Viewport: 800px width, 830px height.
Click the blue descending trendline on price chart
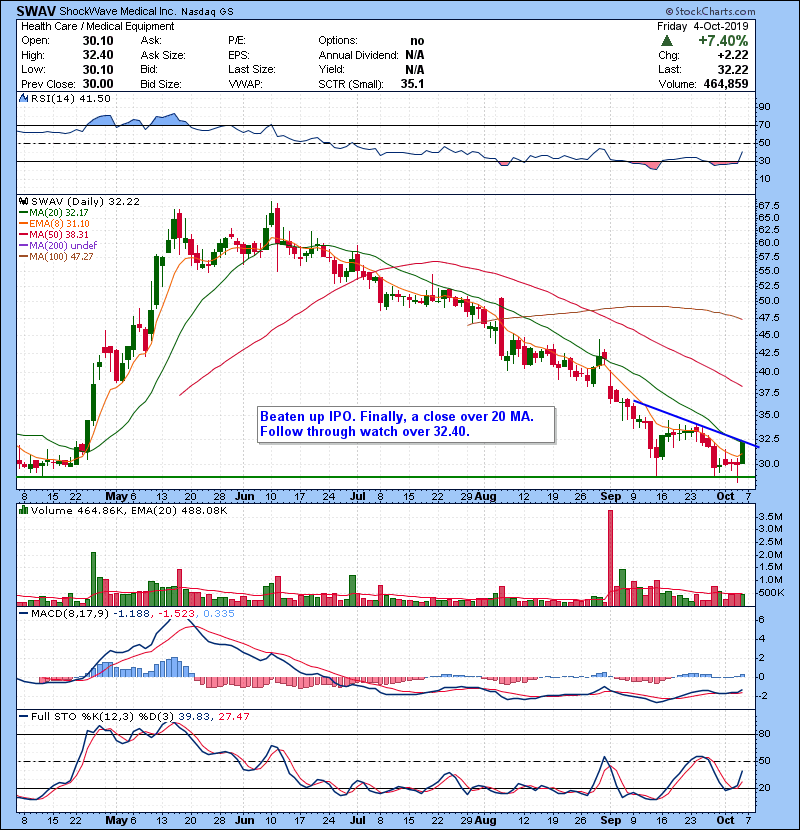(697, 425)
